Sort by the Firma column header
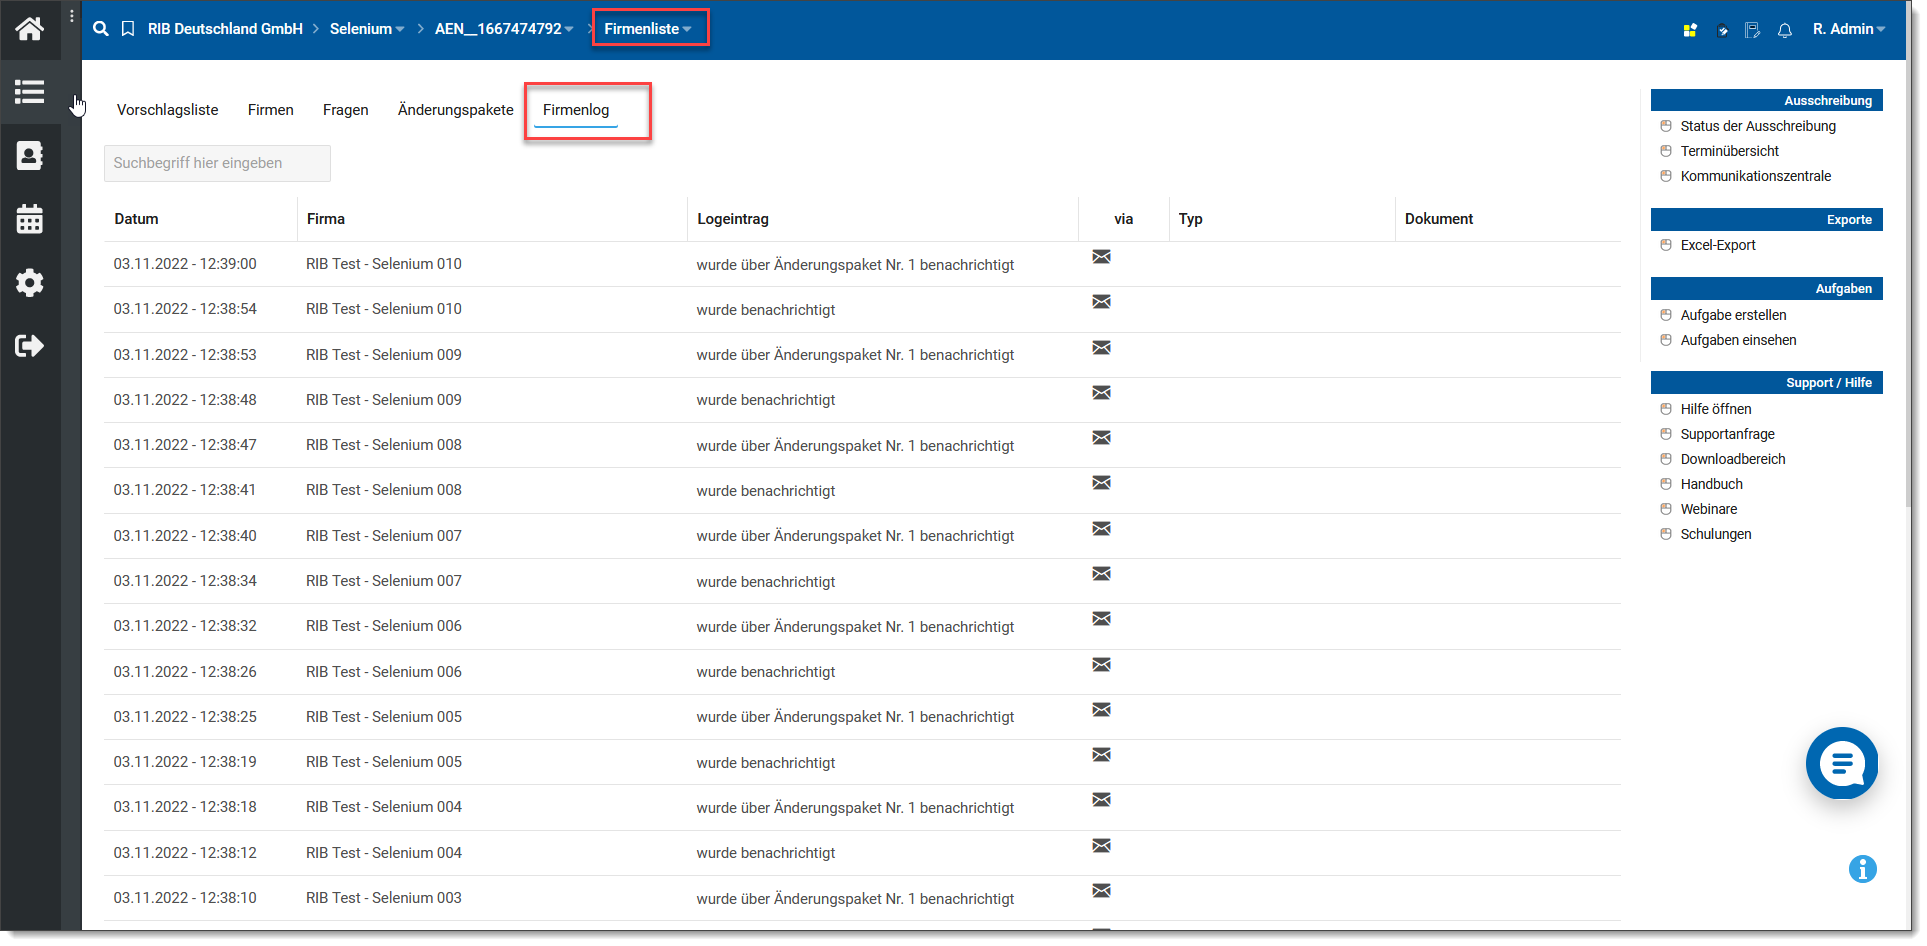 coord(326,219)
